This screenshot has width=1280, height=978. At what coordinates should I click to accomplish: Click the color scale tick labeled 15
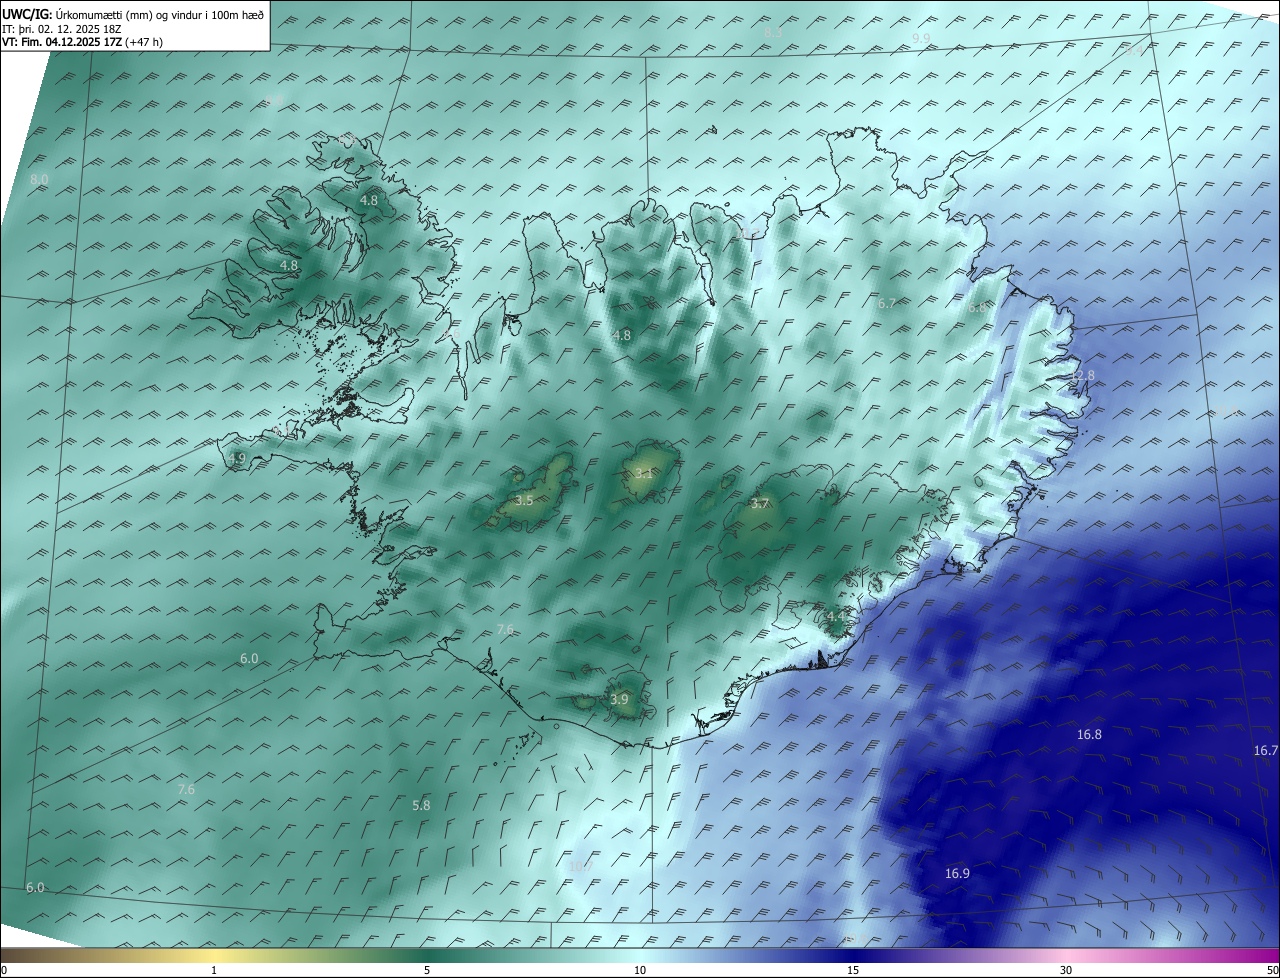point(853,970)
